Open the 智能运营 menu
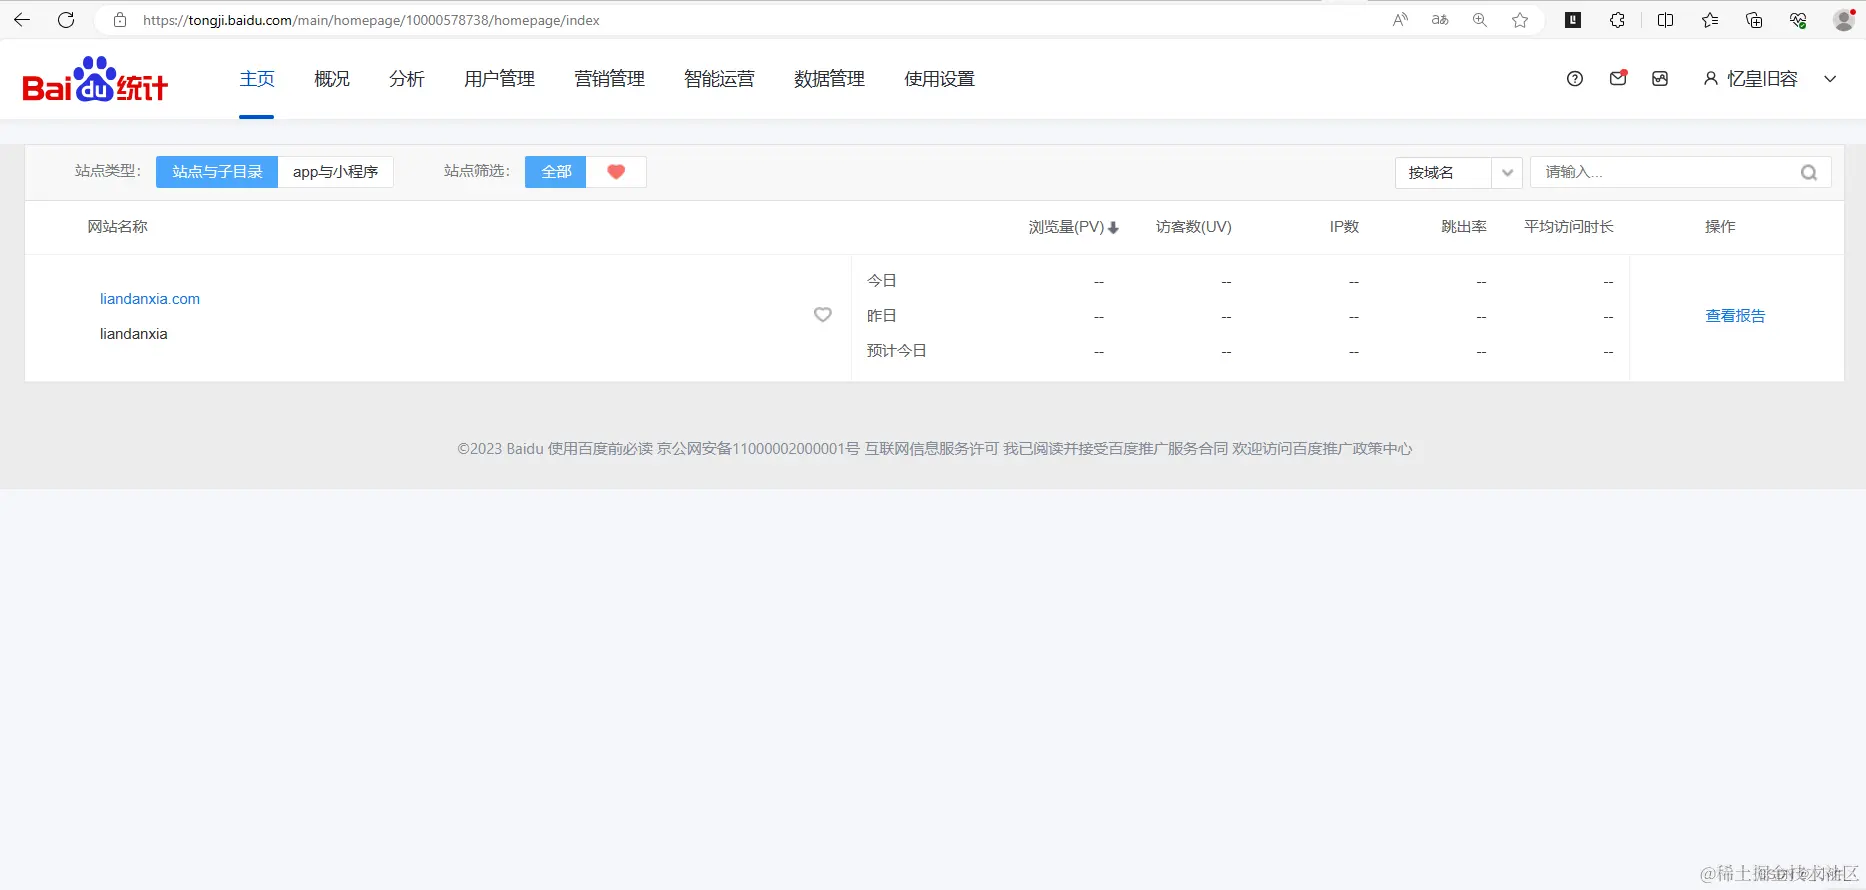The height and width of the screenshot is (890, 1866). tap(720, 79)
